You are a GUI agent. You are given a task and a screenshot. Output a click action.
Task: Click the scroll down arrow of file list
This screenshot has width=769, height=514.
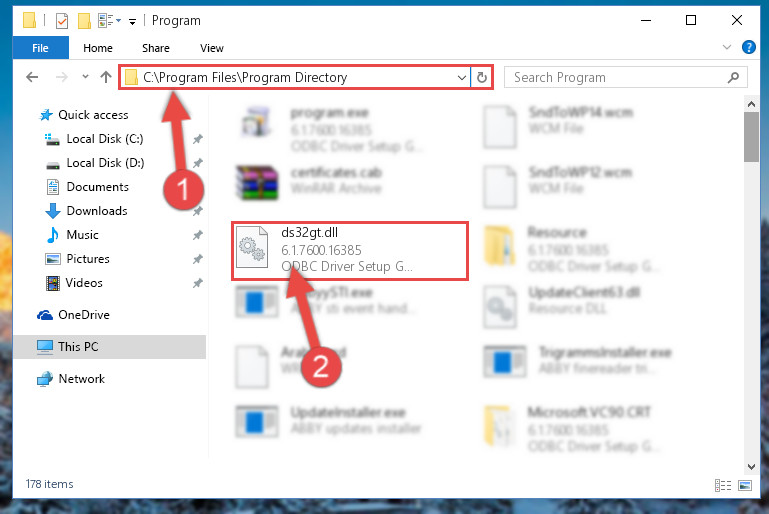click(751, 466)
